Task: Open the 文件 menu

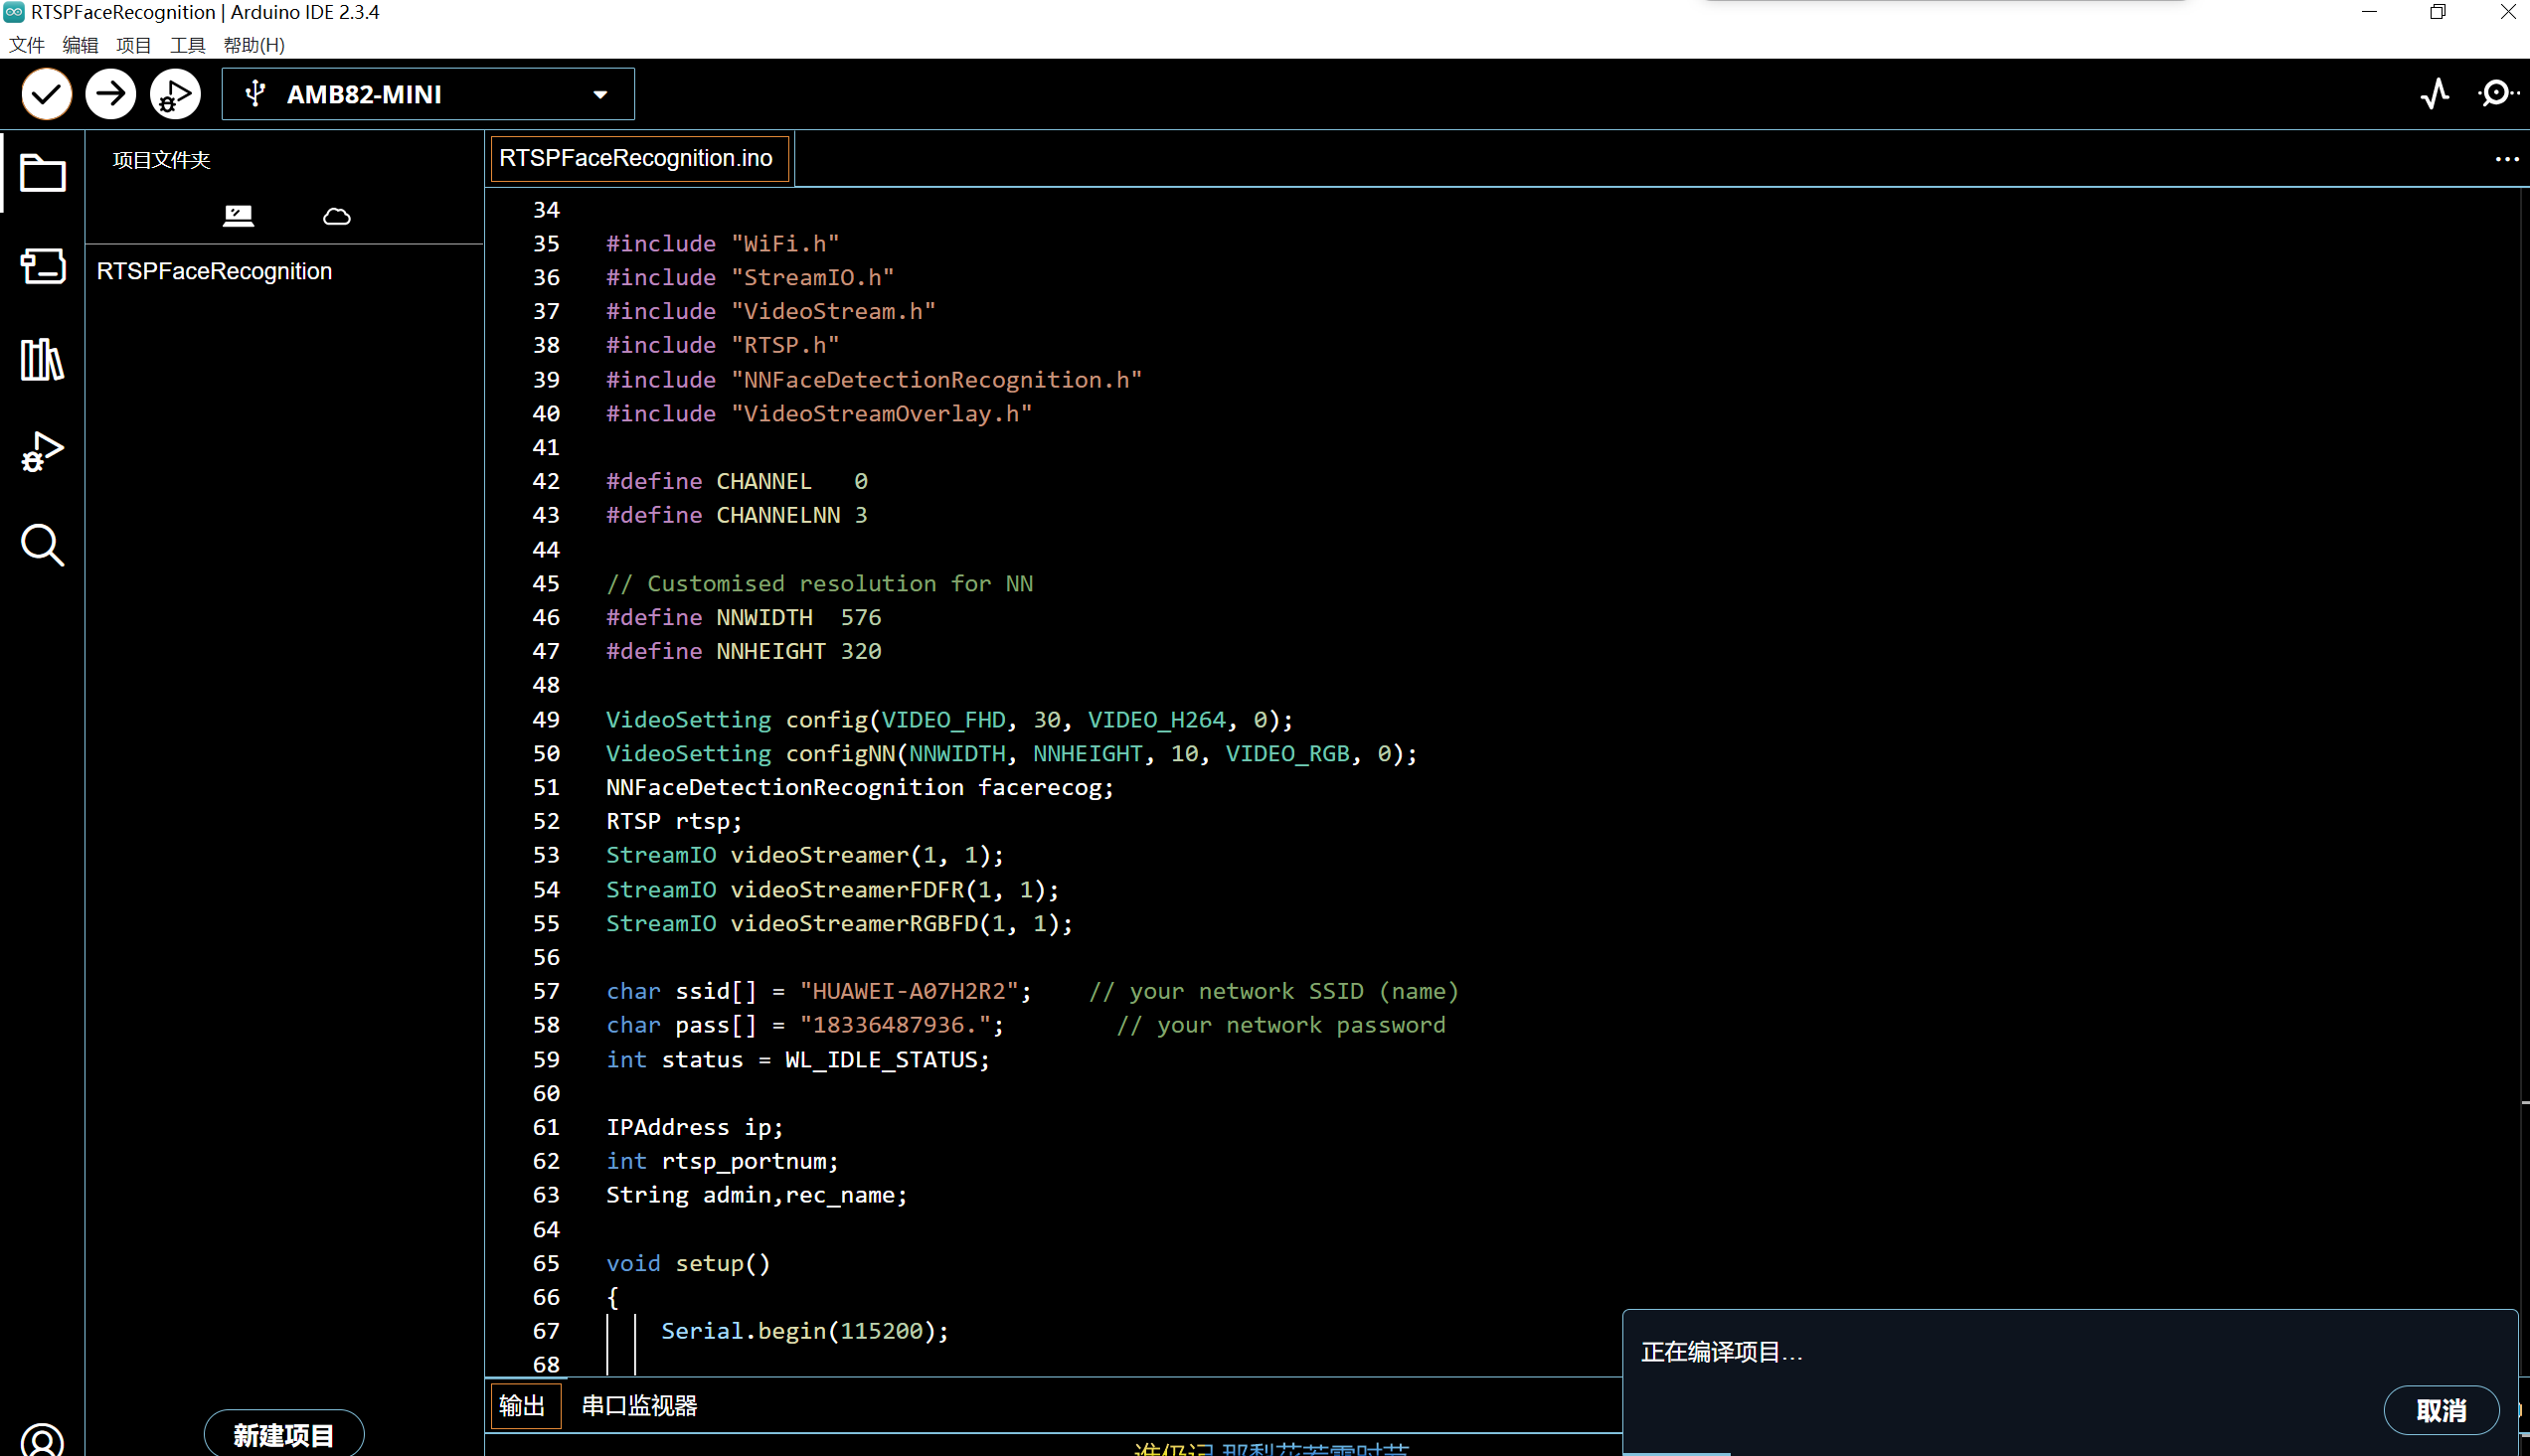Action: pyautogui.click(x=27, y=45)
